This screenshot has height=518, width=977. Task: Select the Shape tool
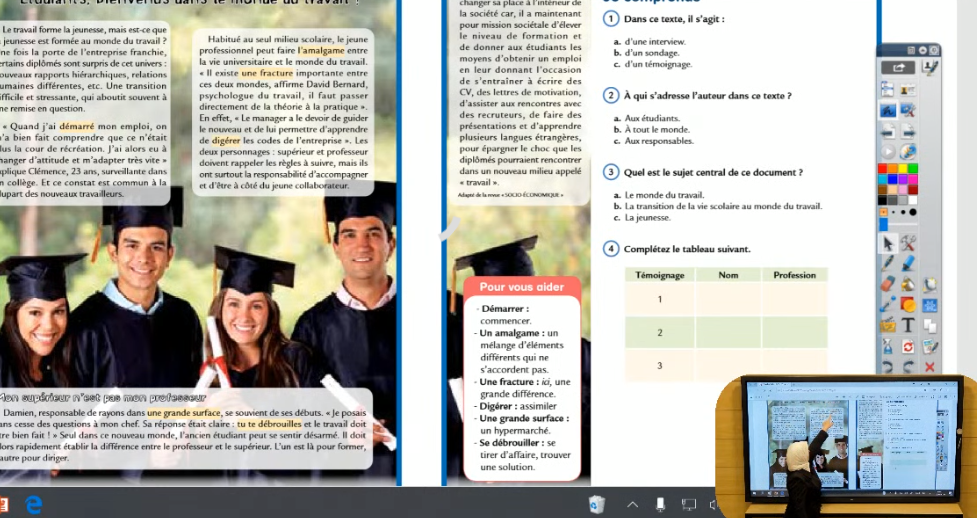[x=908, y=304]
